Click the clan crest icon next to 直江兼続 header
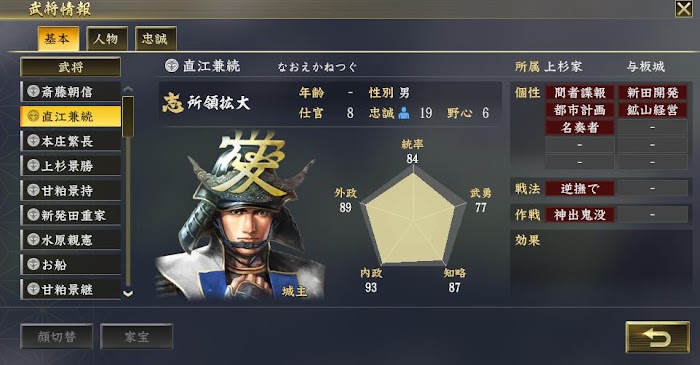Image resolution: width=700 pixels, height=365 pixels. coord(171,66)
